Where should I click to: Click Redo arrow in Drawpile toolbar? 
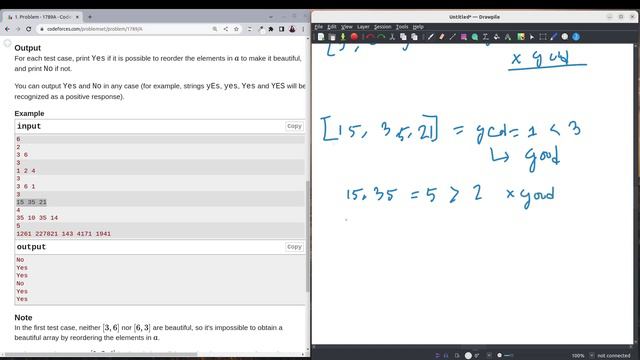point(381,37)
